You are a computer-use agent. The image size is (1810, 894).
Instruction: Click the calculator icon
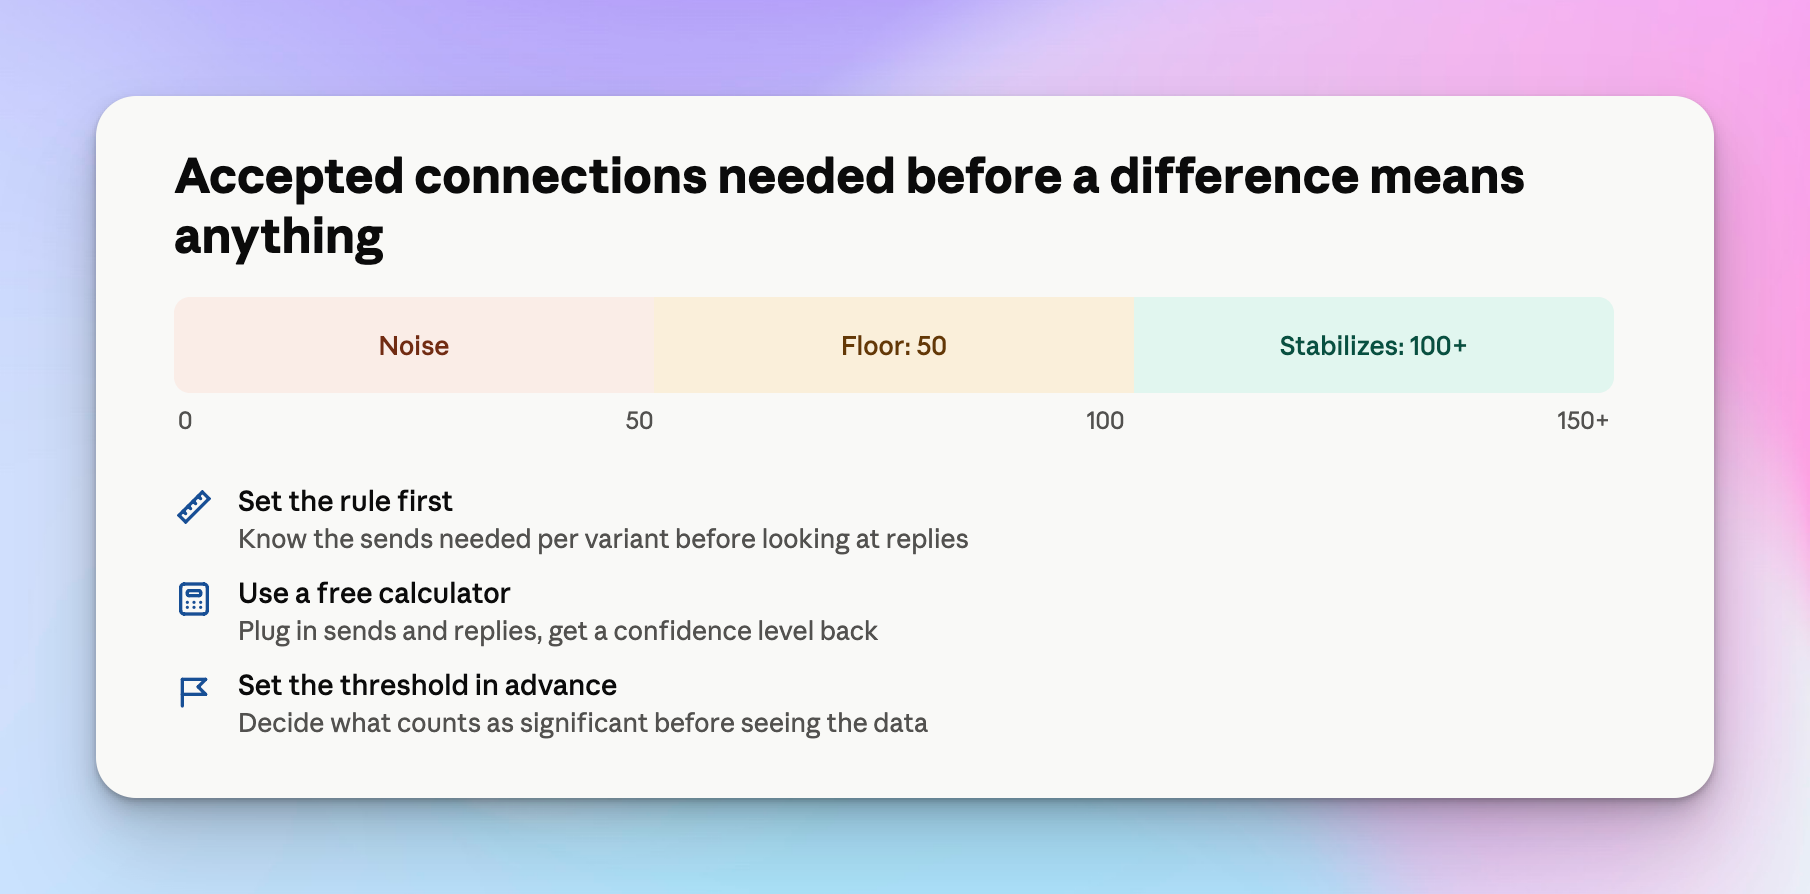pyautogui.click(x=194, y=599)
